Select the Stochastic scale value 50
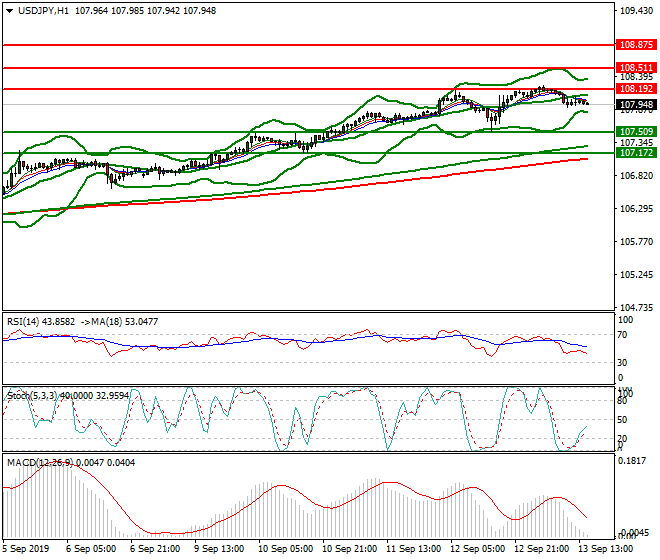660x560 pixels. pyautogui.click(x=622, y=420)
